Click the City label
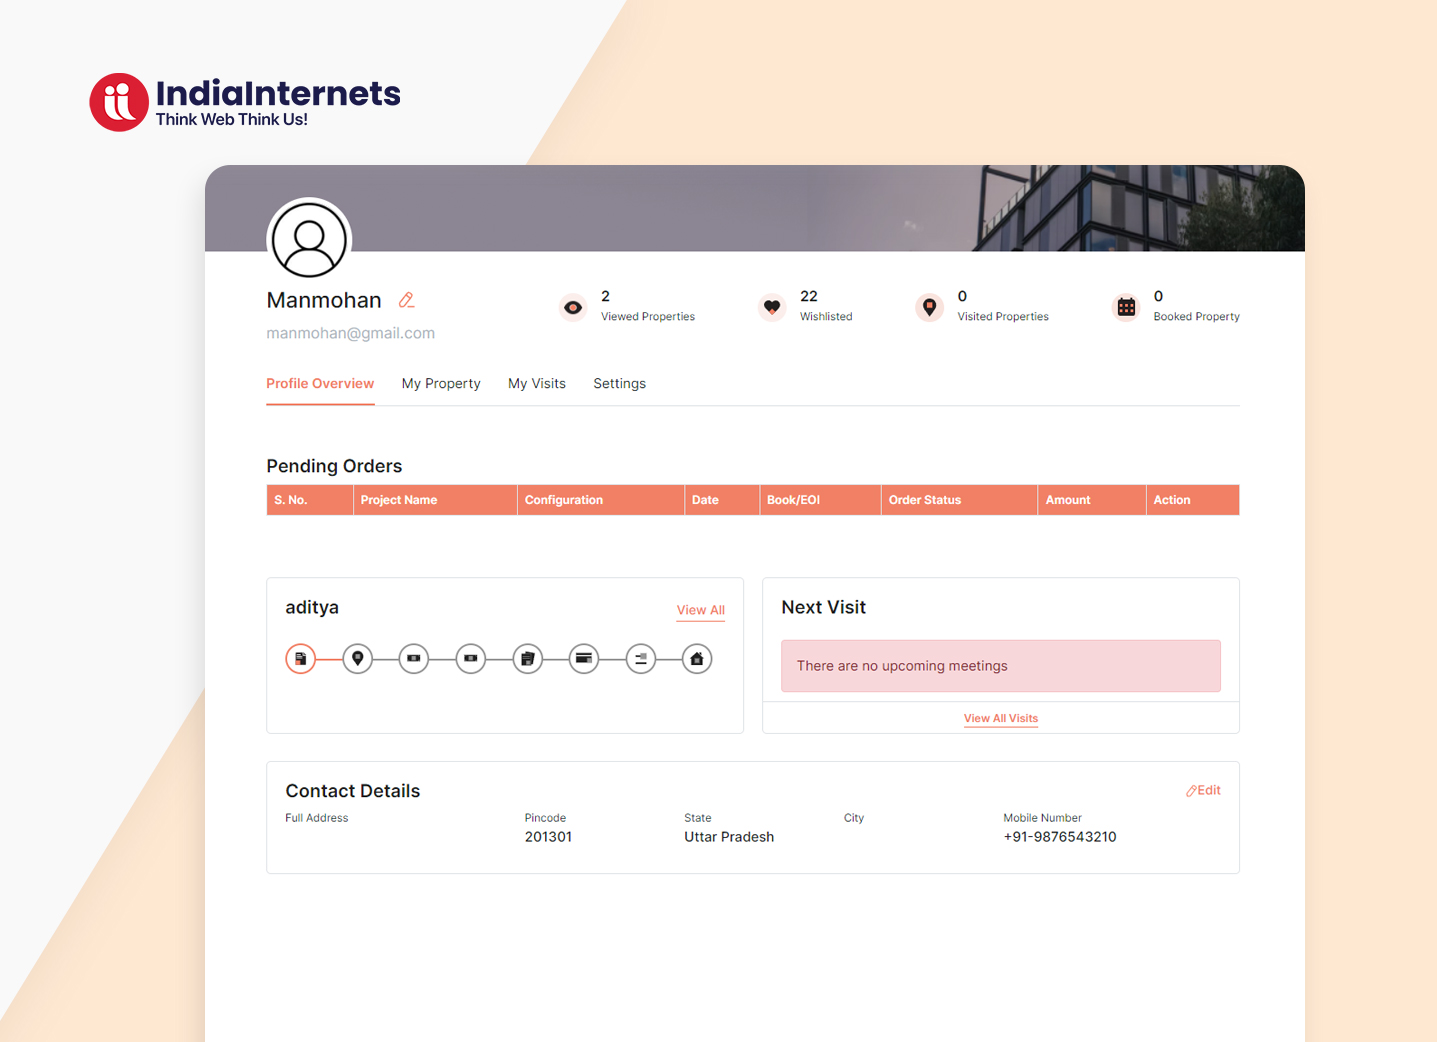1437x1042 pixels. coord(854,818)
